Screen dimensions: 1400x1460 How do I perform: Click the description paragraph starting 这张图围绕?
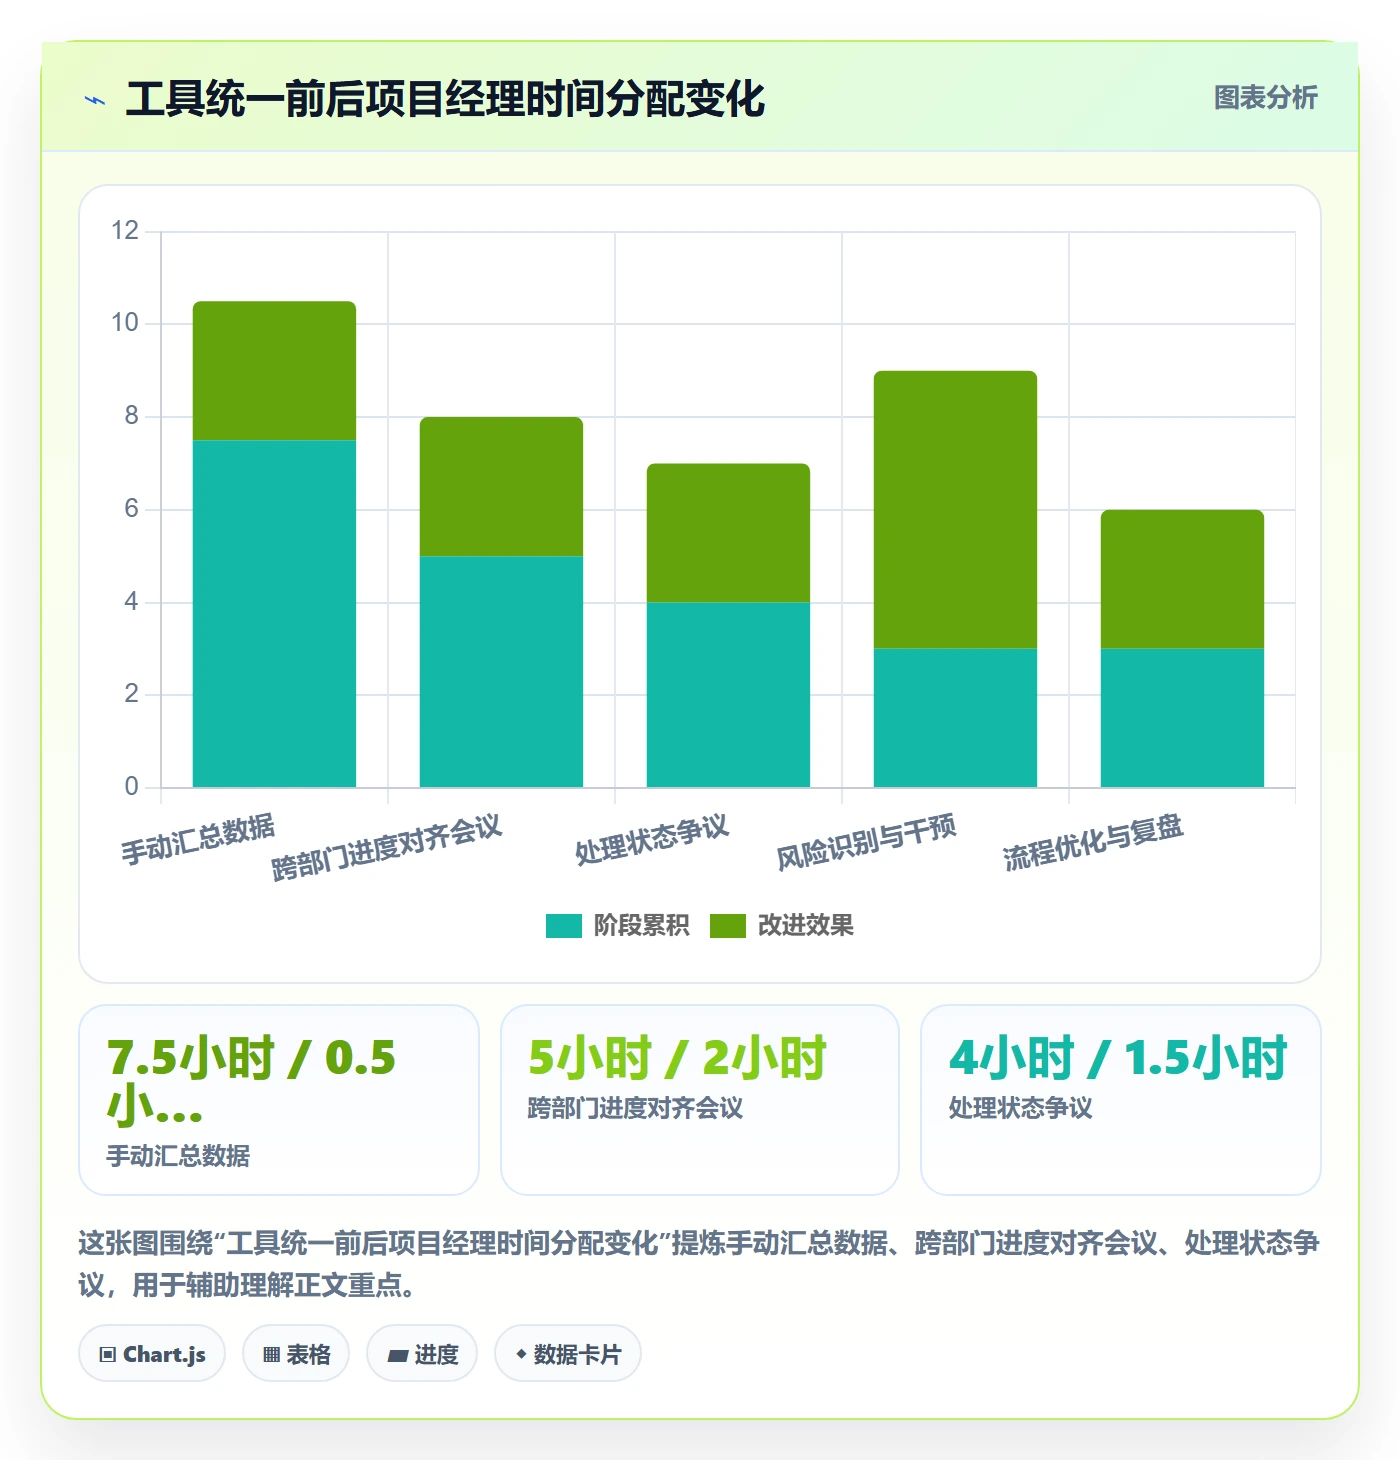click(699, 1264)
